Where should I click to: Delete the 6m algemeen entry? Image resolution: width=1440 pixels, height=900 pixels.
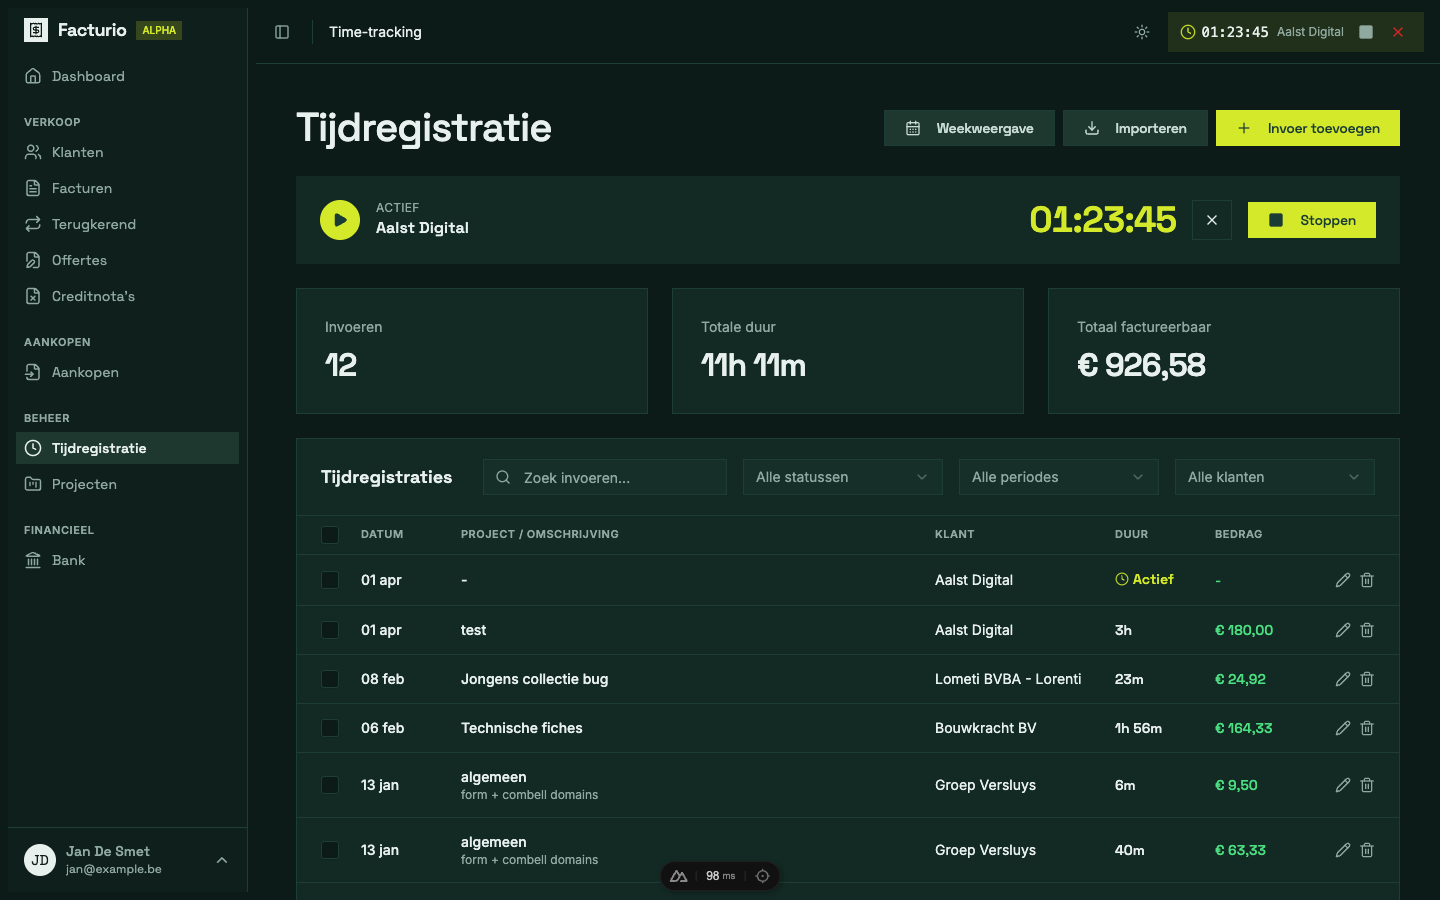pos(1367,785)
